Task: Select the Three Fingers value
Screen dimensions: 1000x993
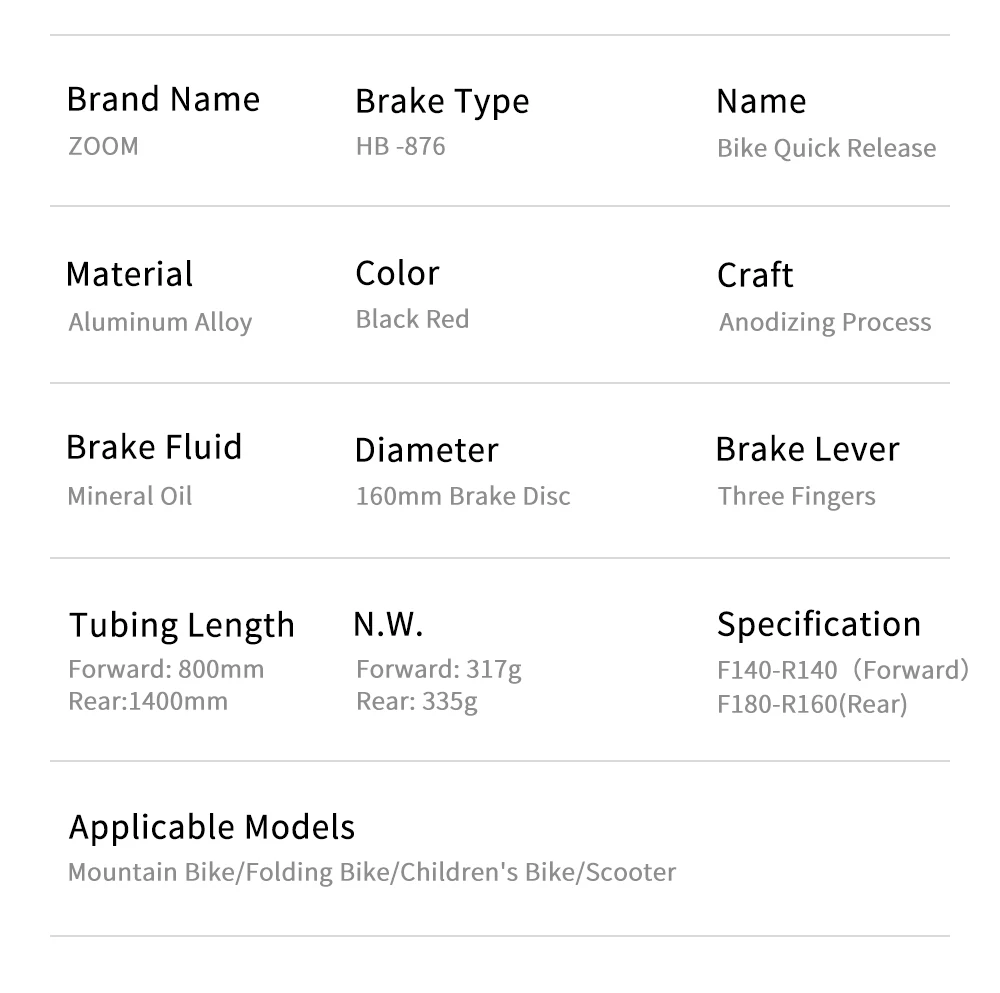Action: point(796,496)
